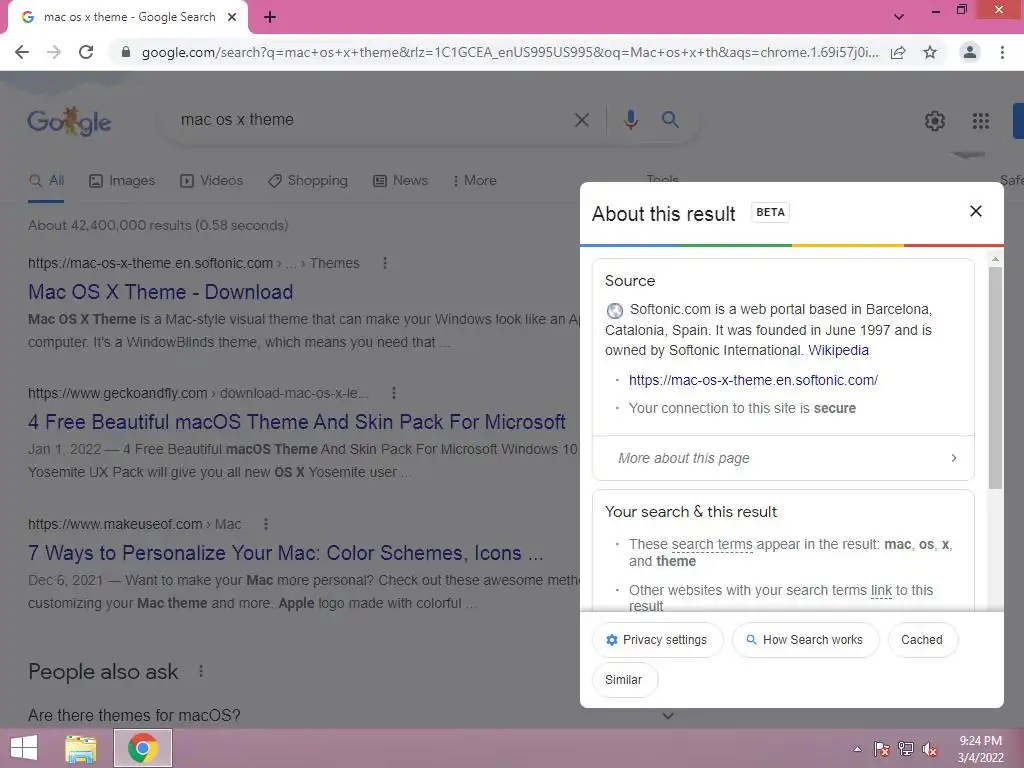This screenshot has height=768, width=1024.
Task: Open 'Mac OS X Theme - Download' result
Action: 161,292
